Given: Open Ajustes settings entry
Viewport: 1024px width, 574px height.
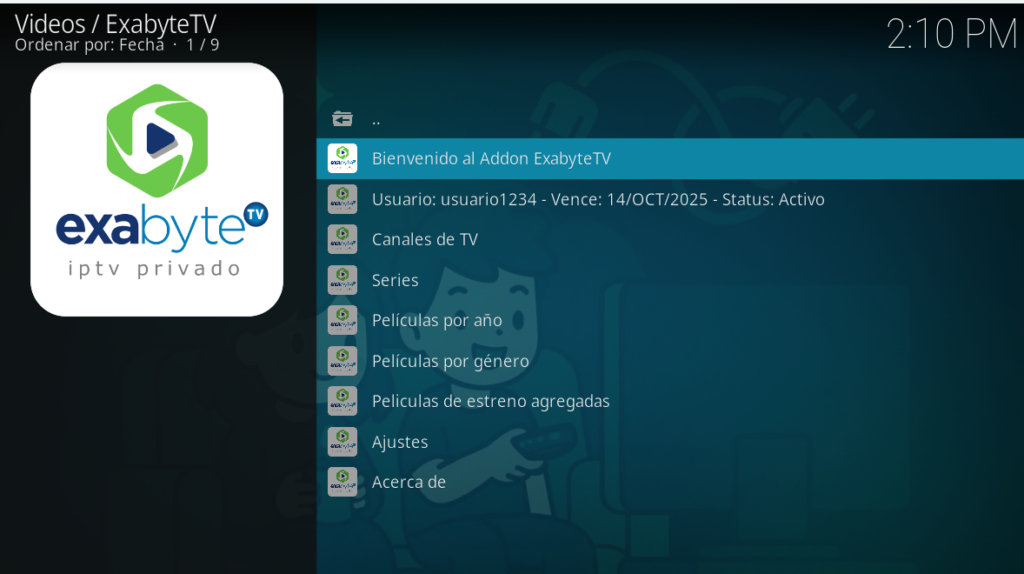Looking at the screenshot, I should pyautogui.click(x=400, y=442).
